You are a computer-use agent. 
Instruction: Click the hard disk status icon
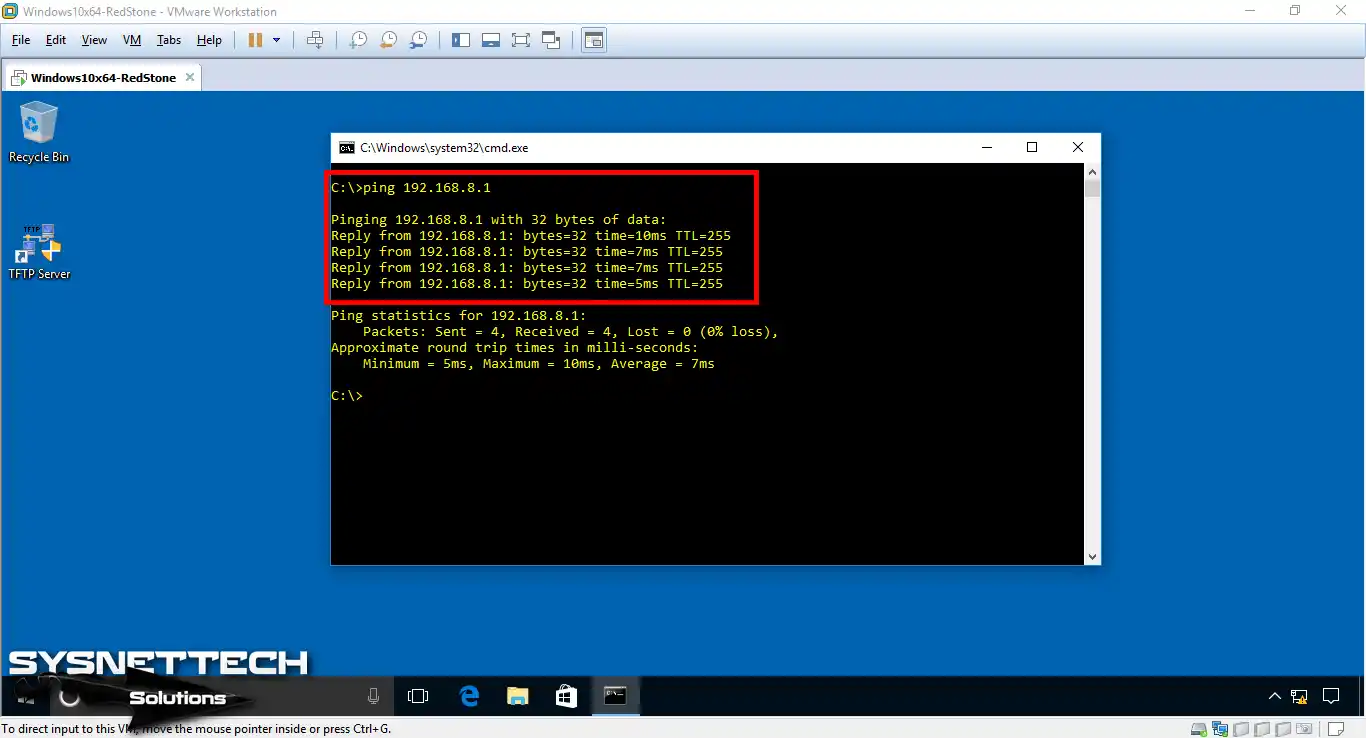pyautogui.click(x=1197, y=729)
